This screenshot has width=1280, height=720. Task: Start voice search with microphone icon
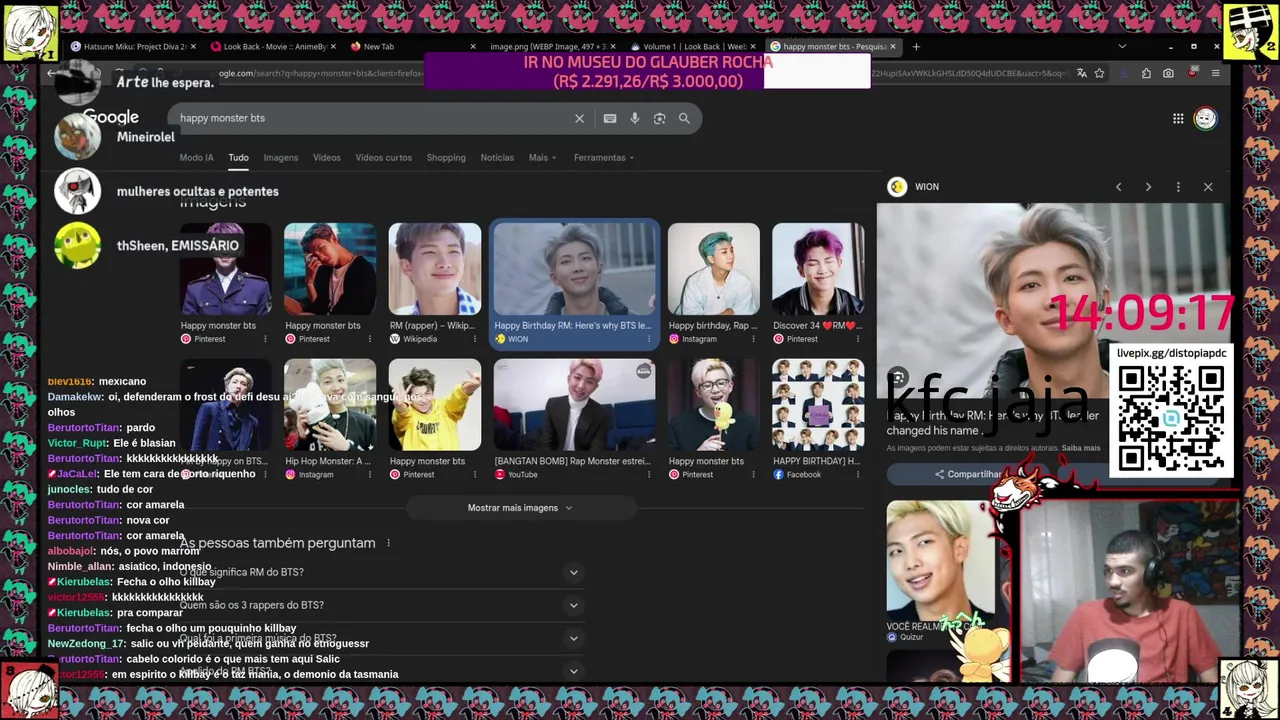pos(634,118)
